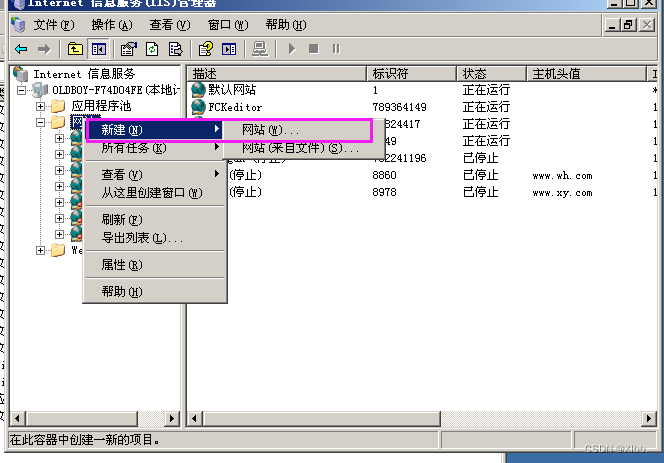Restore the inner MMC child window
This screenshot has height=463, width=664.
628,25
